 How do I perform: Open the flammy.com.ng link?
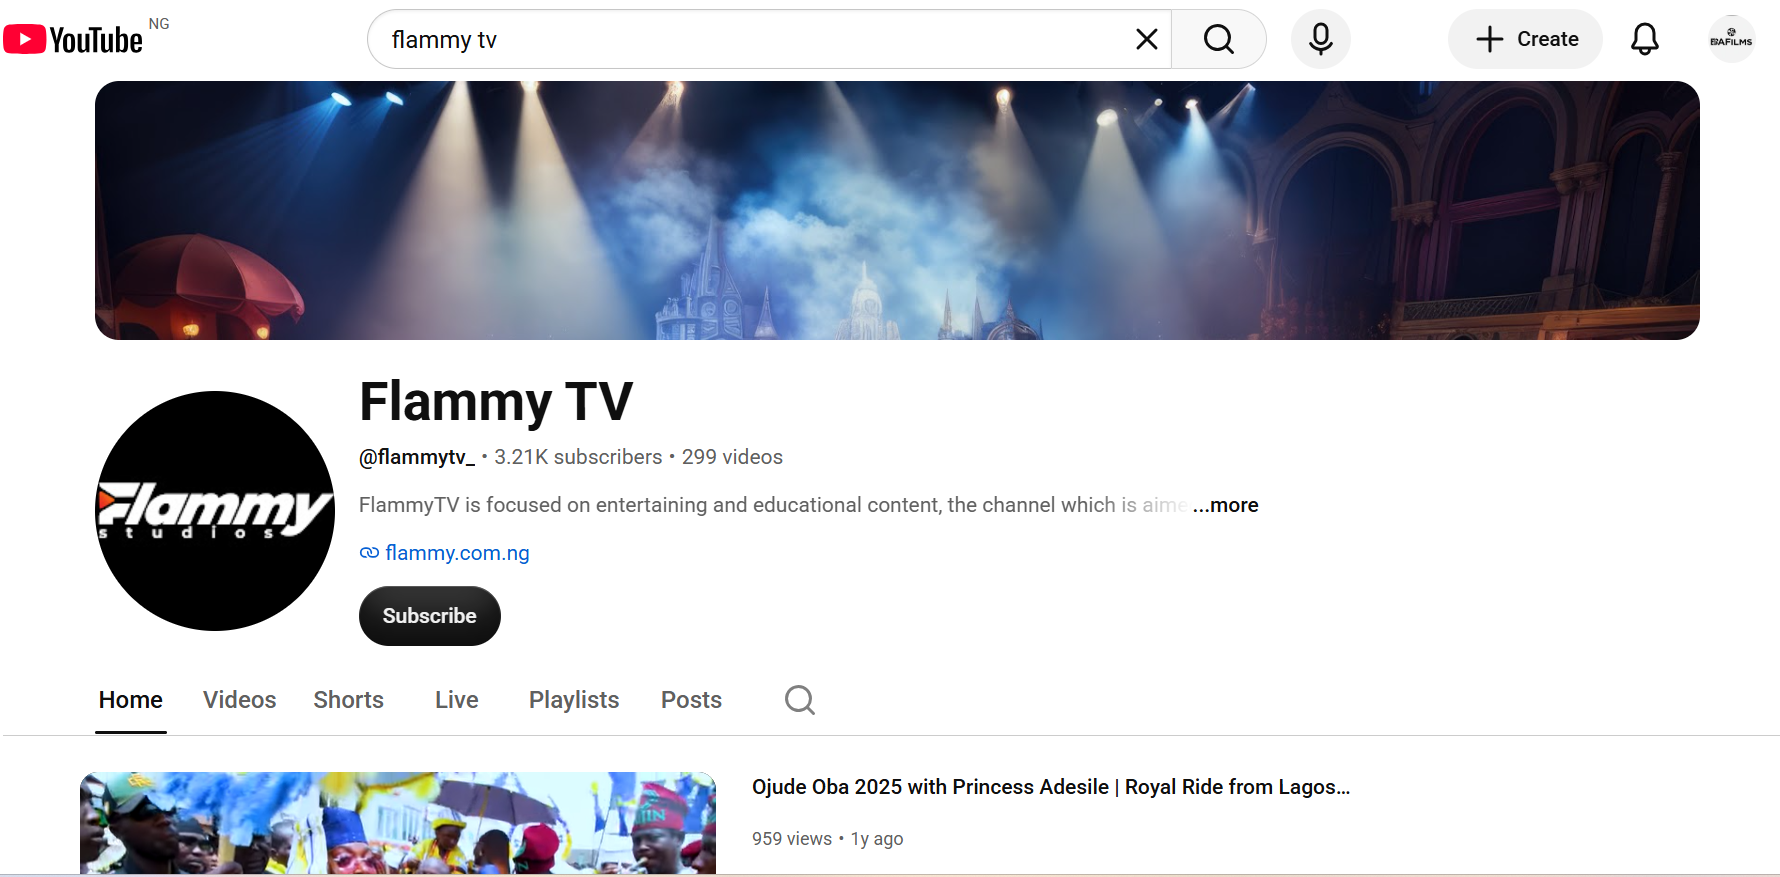point(457,553)
